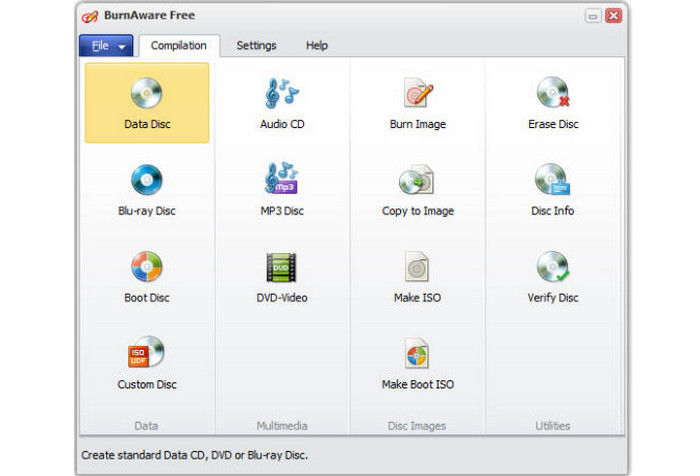Choose the Custom Disc option
The width and height of the screenshot is (700, 476).
click(147, 363)
